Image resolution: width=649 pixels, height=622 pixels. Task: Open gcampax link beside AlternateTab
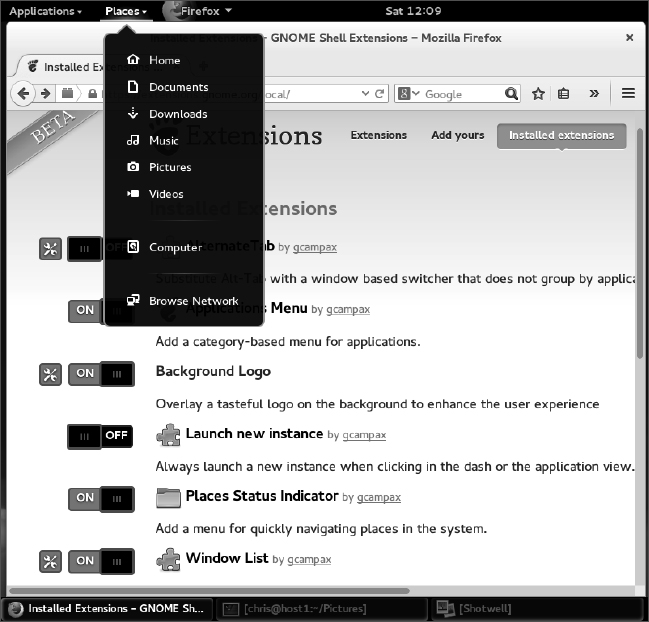tap(315, 247)
